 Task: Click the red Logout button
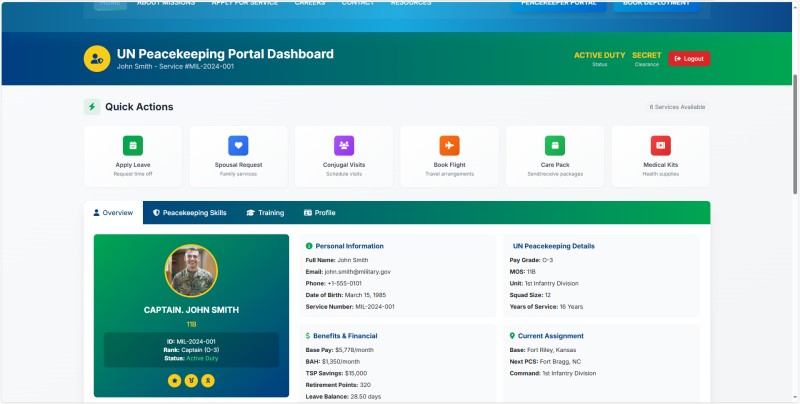(689, 59)
